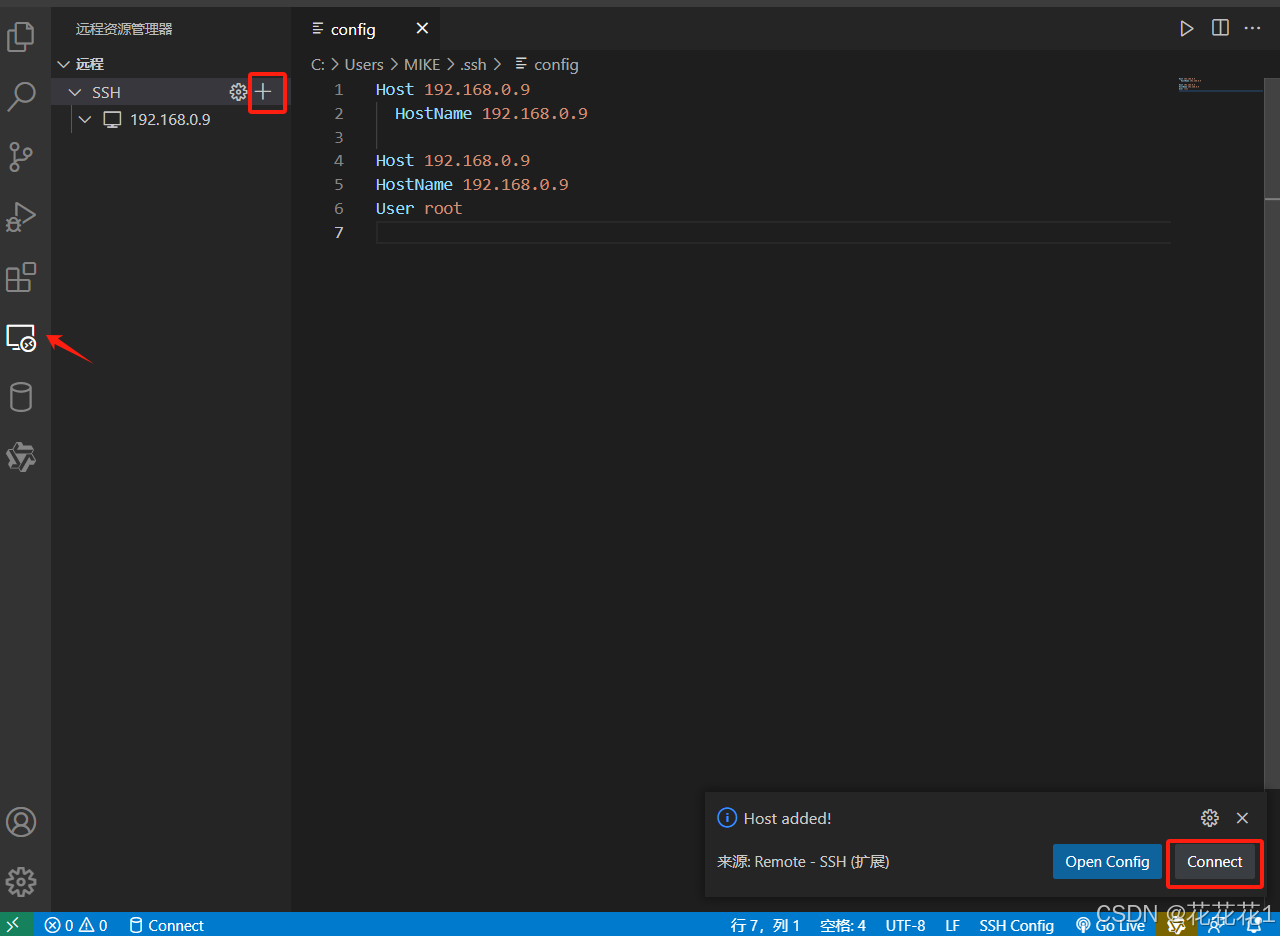Open SSH config settings gear in sidebar
1280x936 pixels.
click(238, 92)
